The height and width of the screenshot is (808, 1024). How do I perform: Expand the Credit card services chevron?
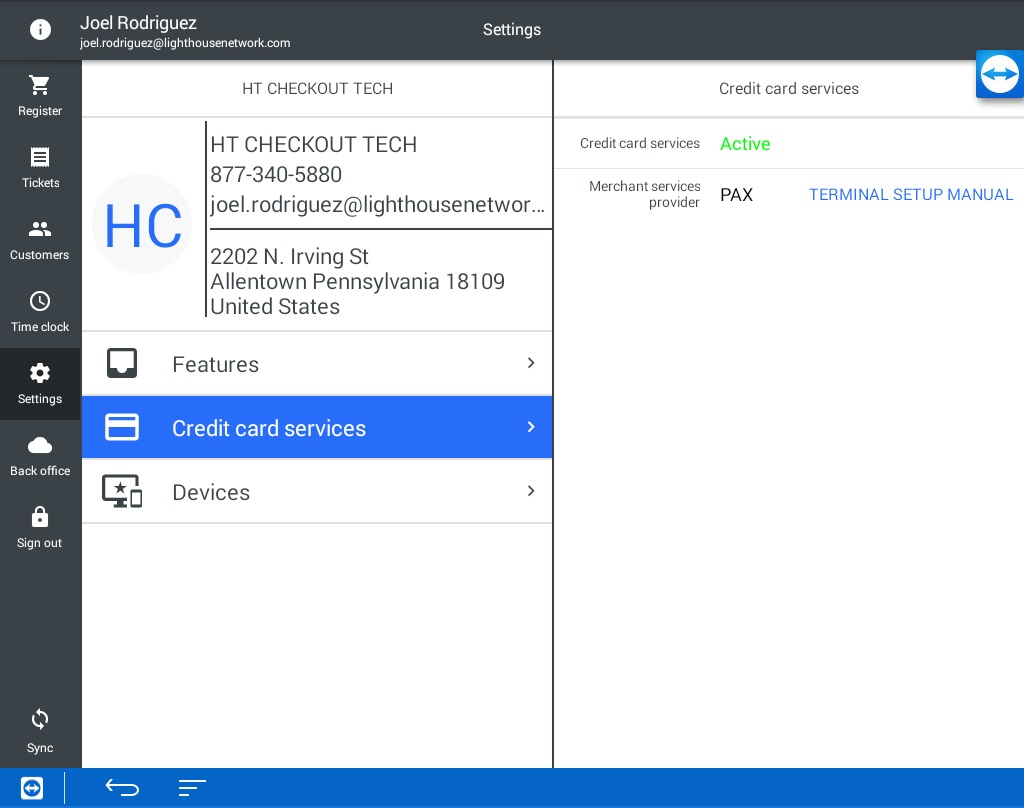point(531,427)
